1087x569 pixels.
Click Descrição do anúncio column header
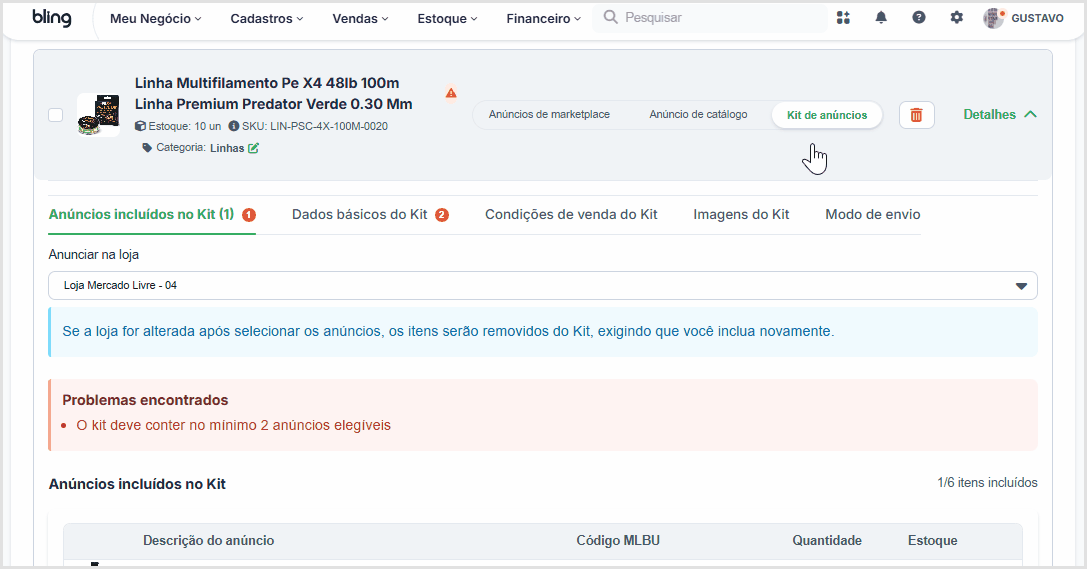pos(209,541)
